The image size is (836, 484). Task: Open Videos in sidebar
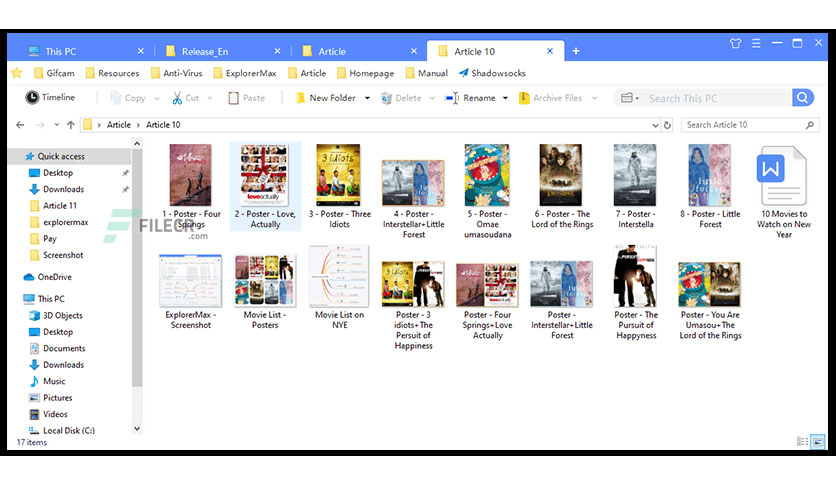pos(55,414)
